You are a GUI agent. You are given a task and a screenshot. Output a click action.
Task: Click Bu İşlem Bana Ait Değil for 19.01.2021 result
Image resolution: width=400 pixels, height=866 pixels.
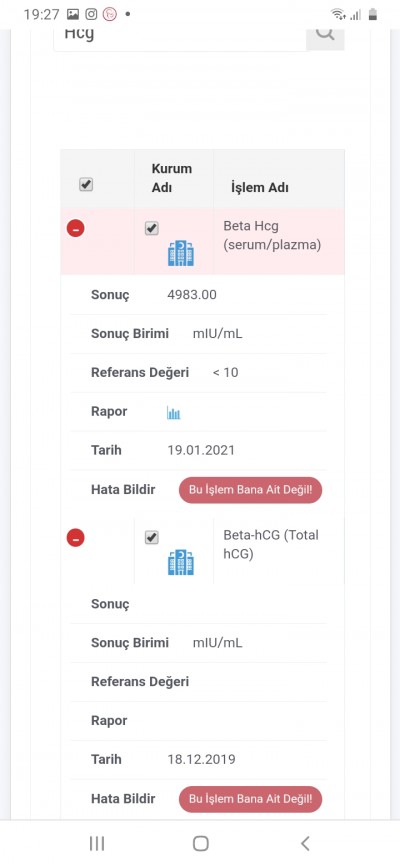[250, 490]
